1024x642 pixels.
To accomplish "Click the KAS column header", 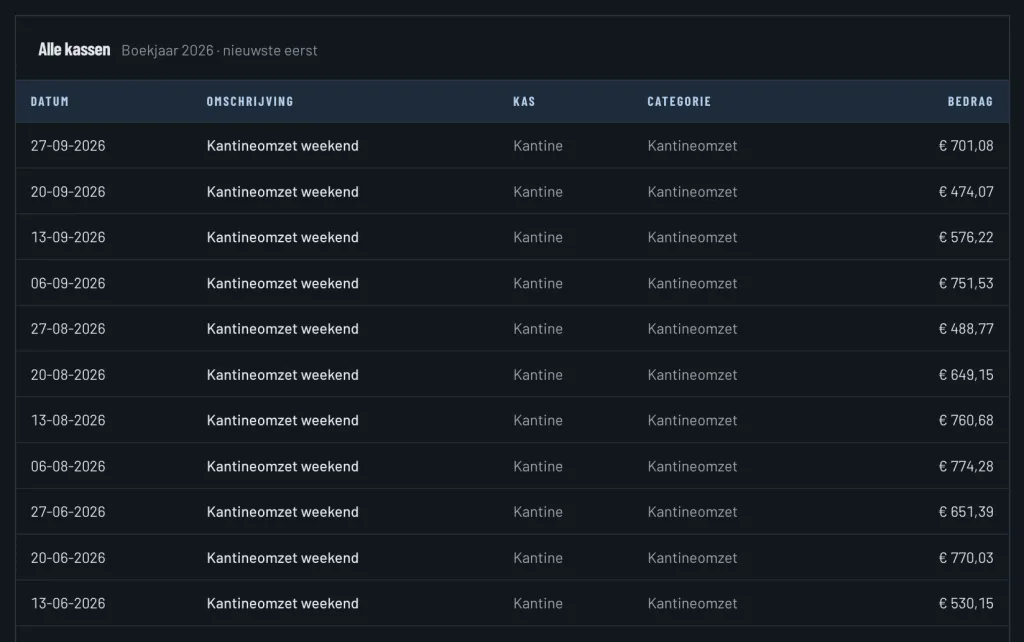I will click(x=524, y=101).
